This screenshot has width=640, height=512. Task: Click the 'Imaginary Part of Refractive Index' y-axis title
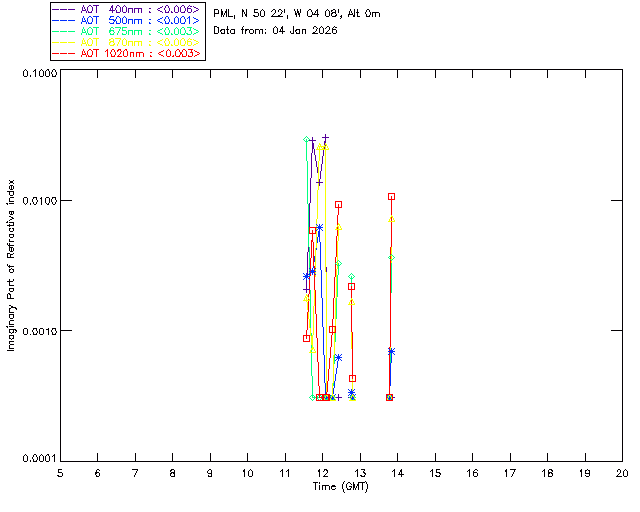tap(12, 266)
